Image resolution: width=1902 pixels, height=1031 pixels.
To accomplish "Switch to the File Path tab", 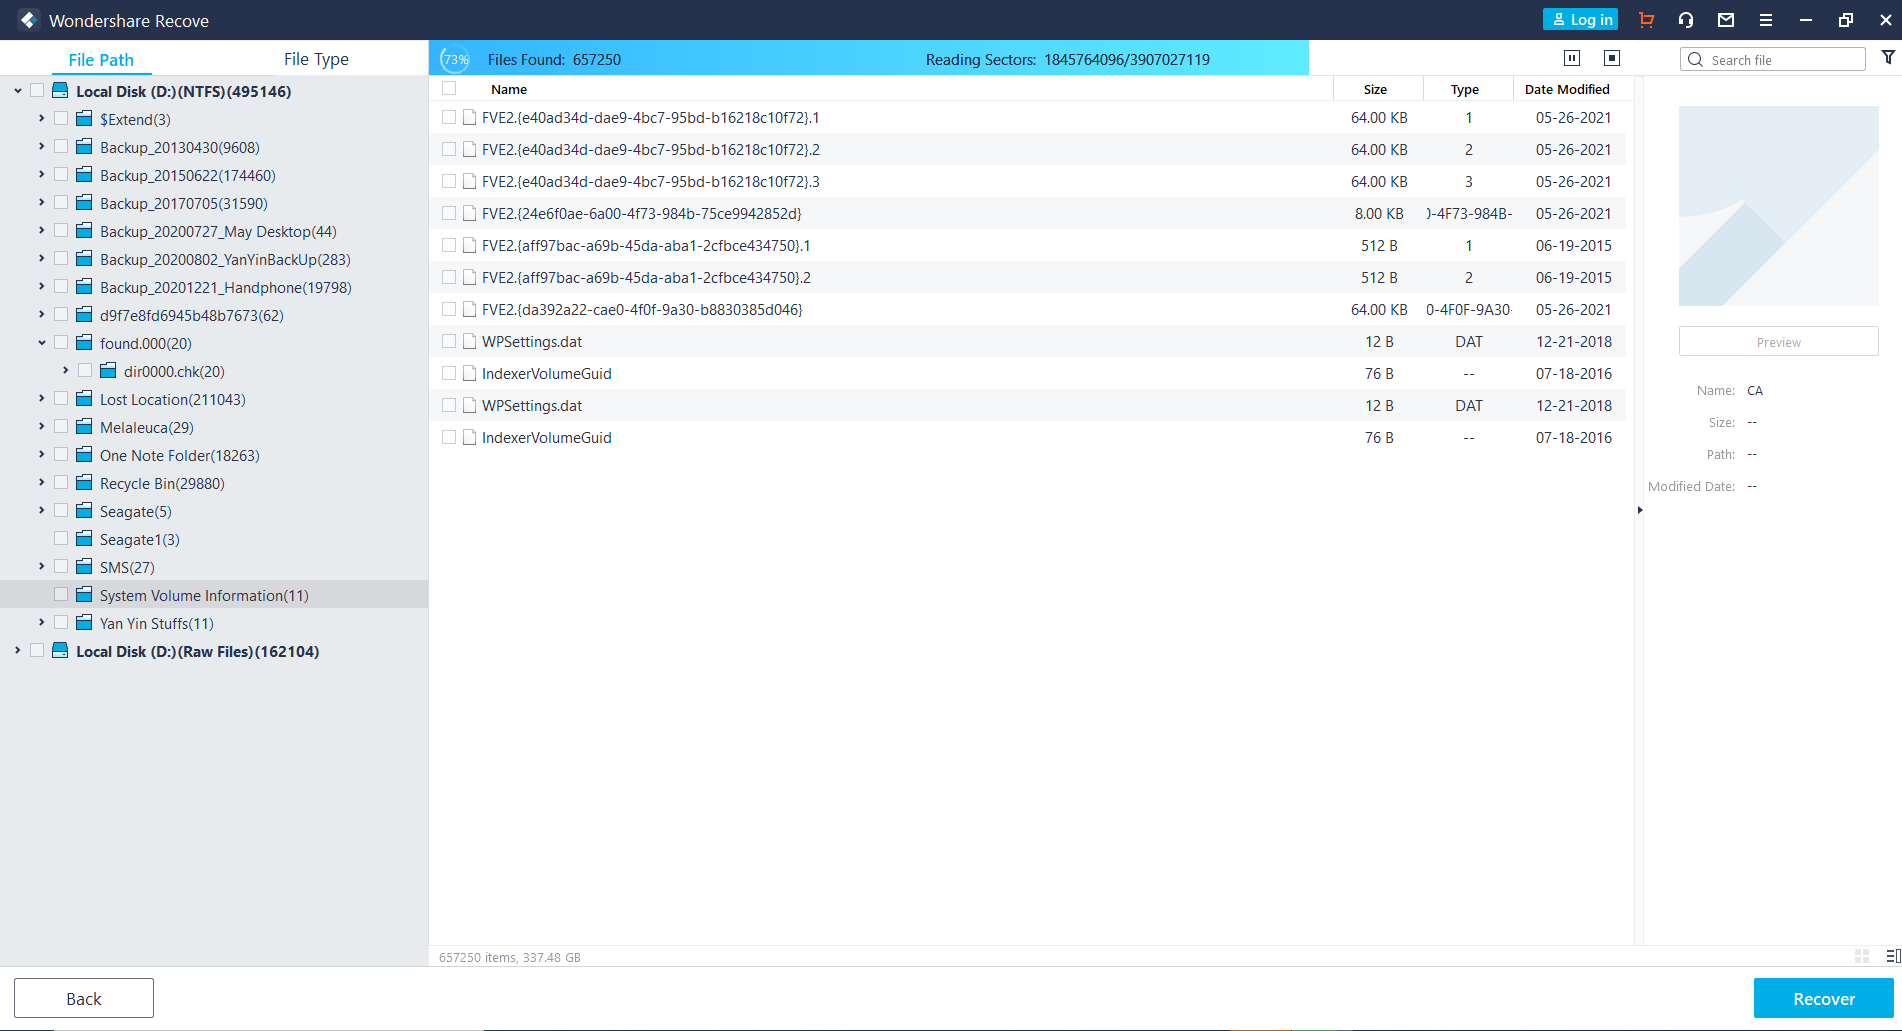I will tap(101, 59).
